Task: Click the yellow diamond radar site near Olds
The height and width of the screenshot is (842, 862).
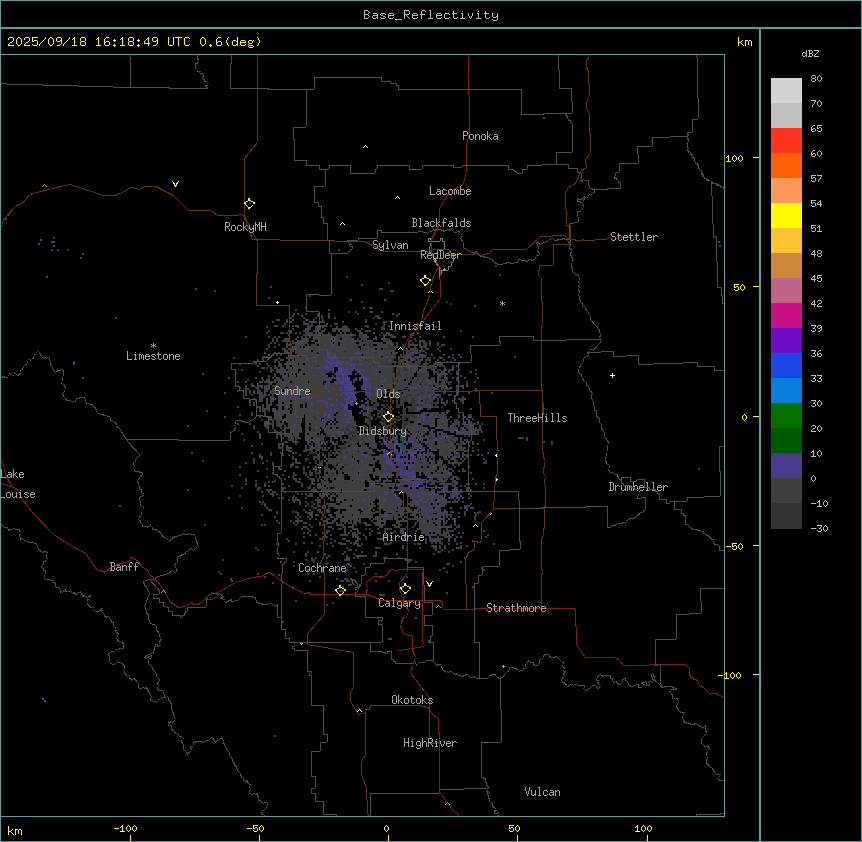Action: click(389, 417)
